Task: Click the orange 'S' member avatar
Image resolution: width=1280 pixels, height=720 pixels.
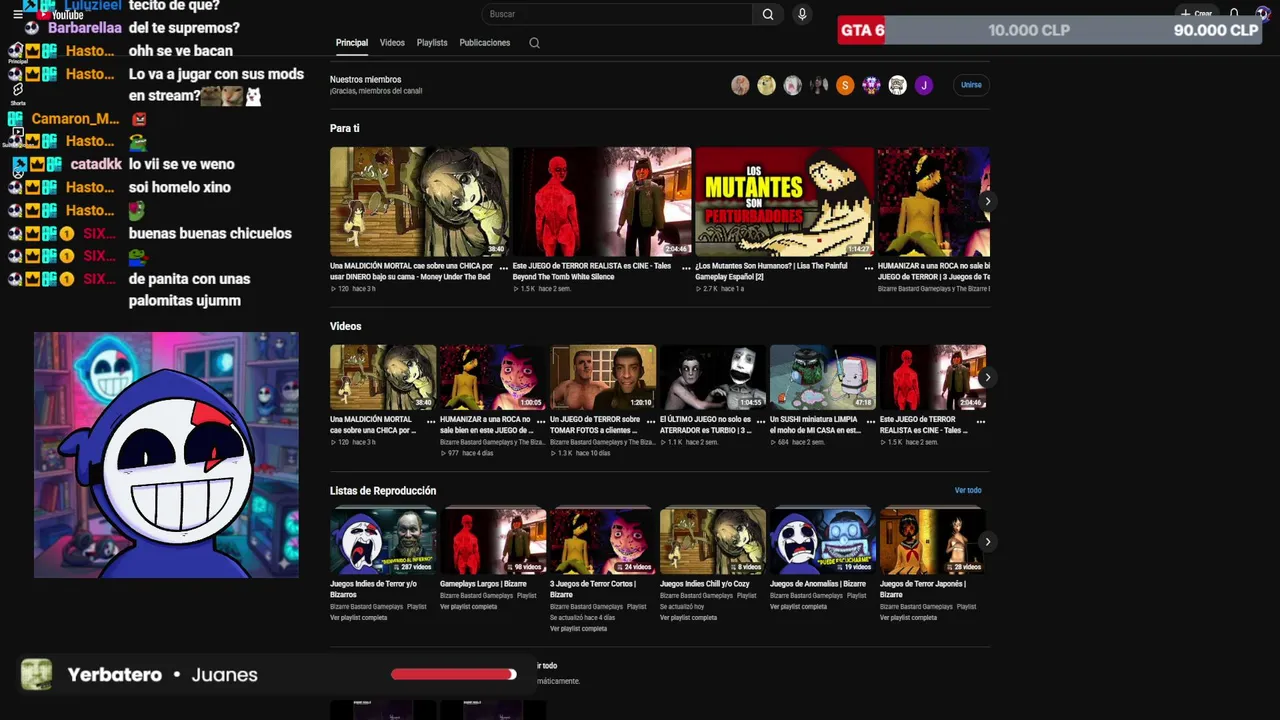Action: point(845,85)
